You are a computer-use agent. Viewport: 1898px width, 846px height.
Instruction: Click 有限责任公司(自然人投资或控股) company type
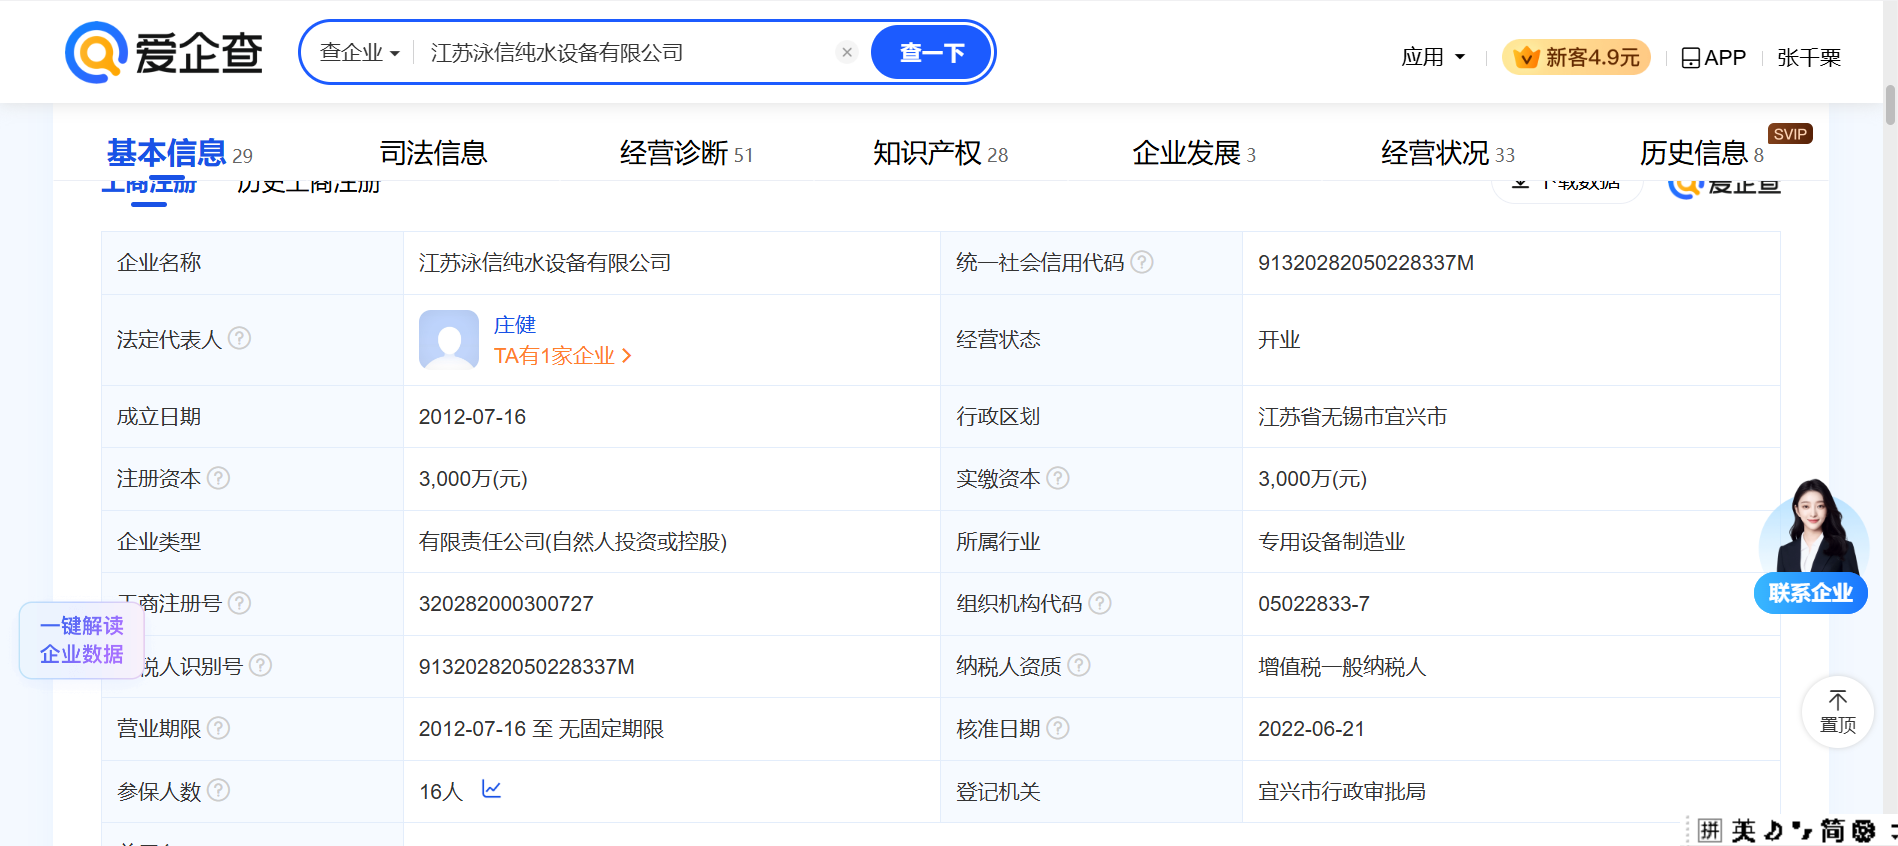pyautogui.click(x=573, y=542)
